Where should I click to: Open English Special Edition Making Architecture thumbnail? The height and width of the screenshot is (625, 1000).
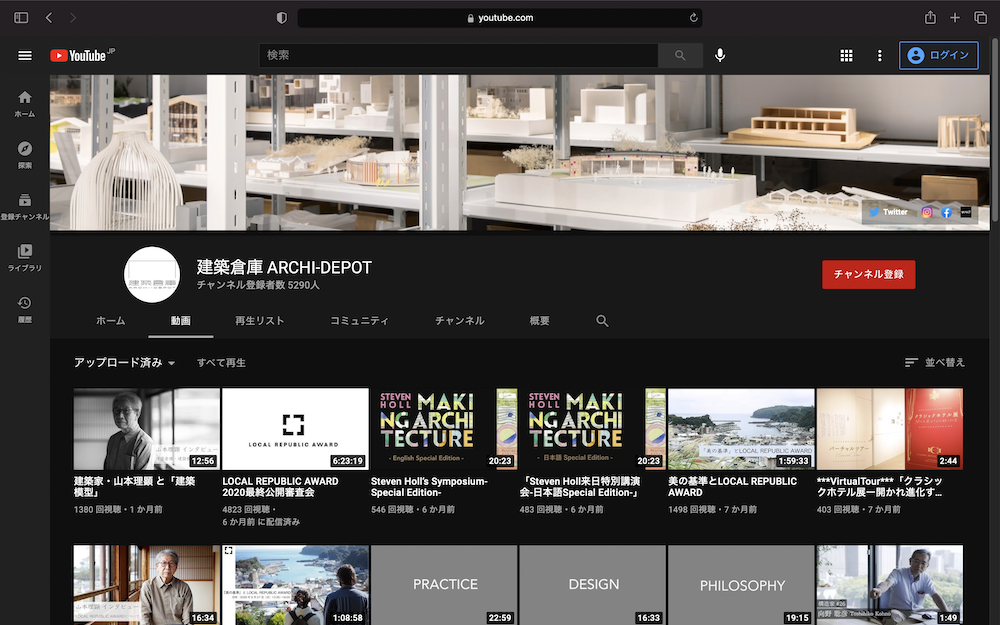(x=444, y=429)
